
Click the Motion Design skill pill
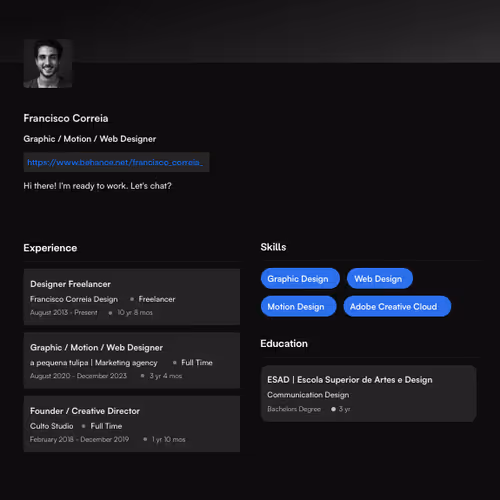(298, 306)
